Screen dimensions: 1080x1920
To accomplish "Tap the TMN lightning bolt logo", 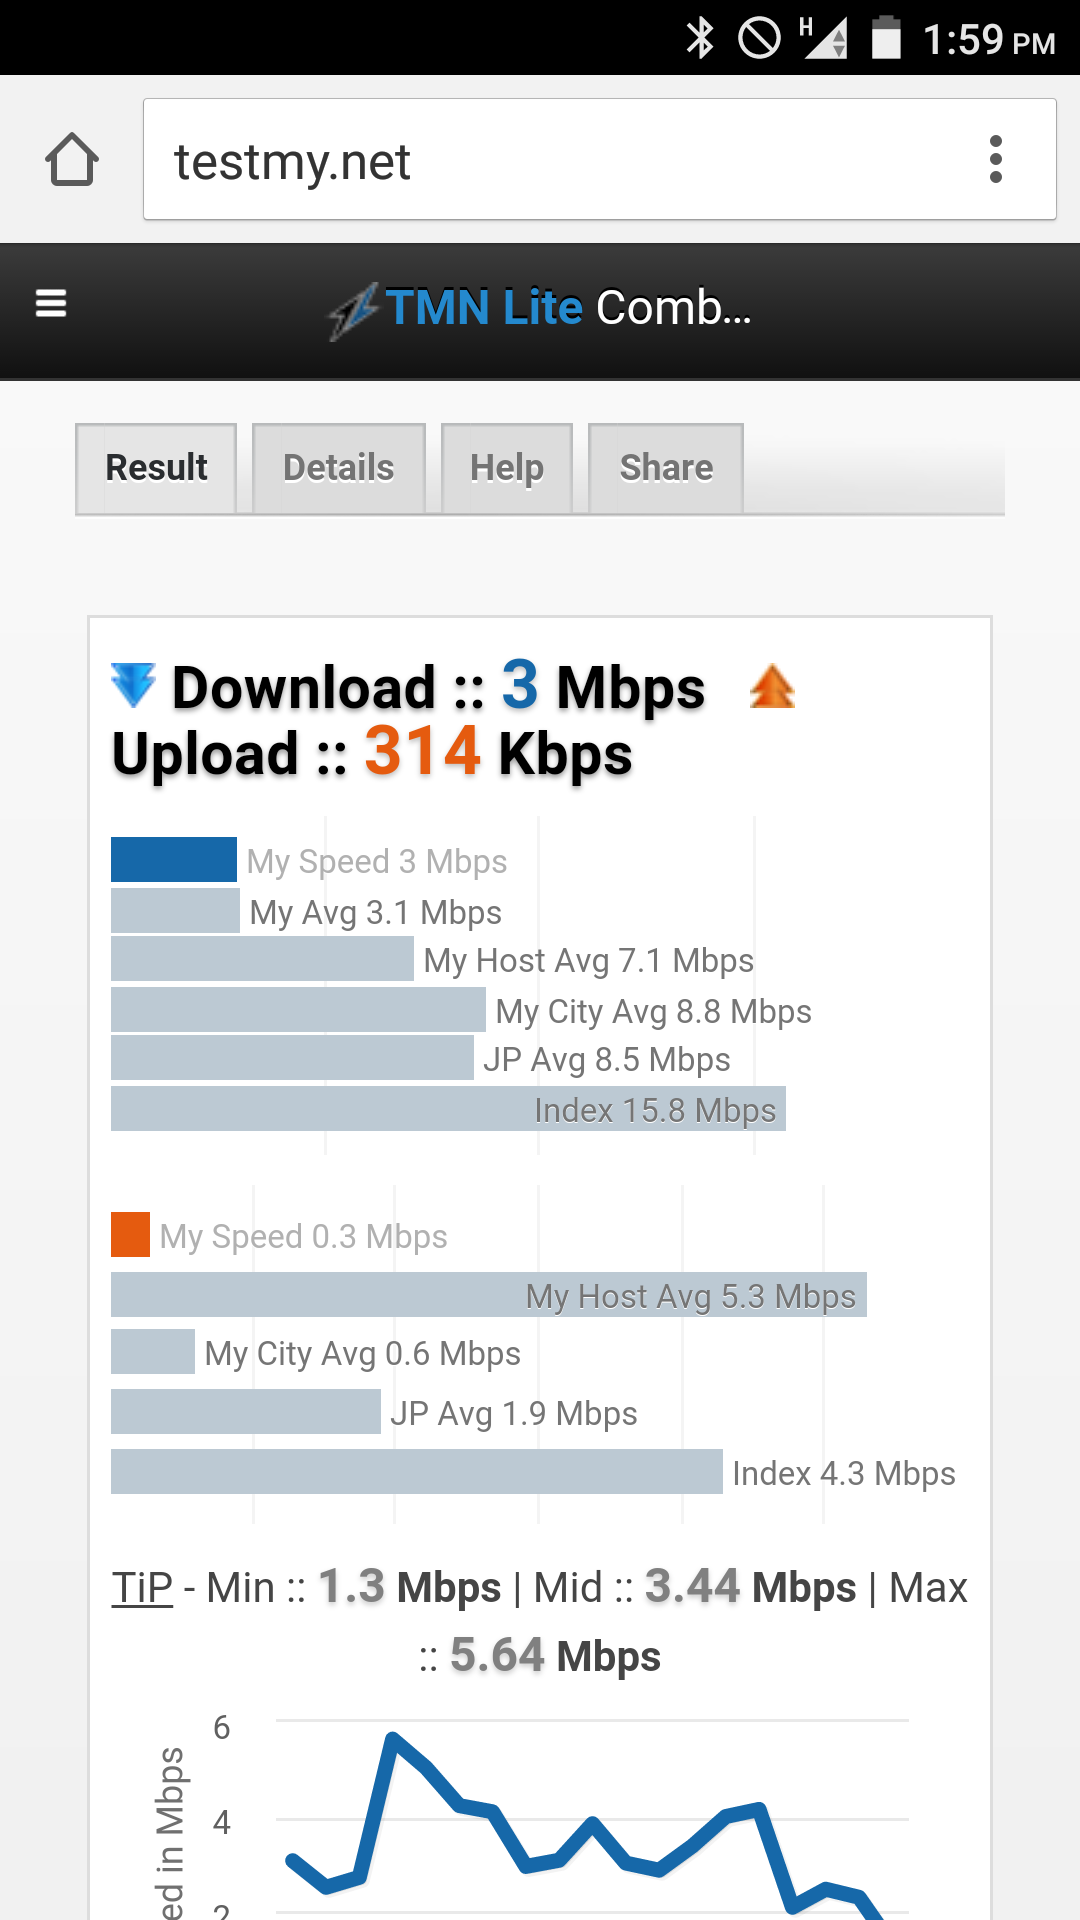I will [355, 310].
